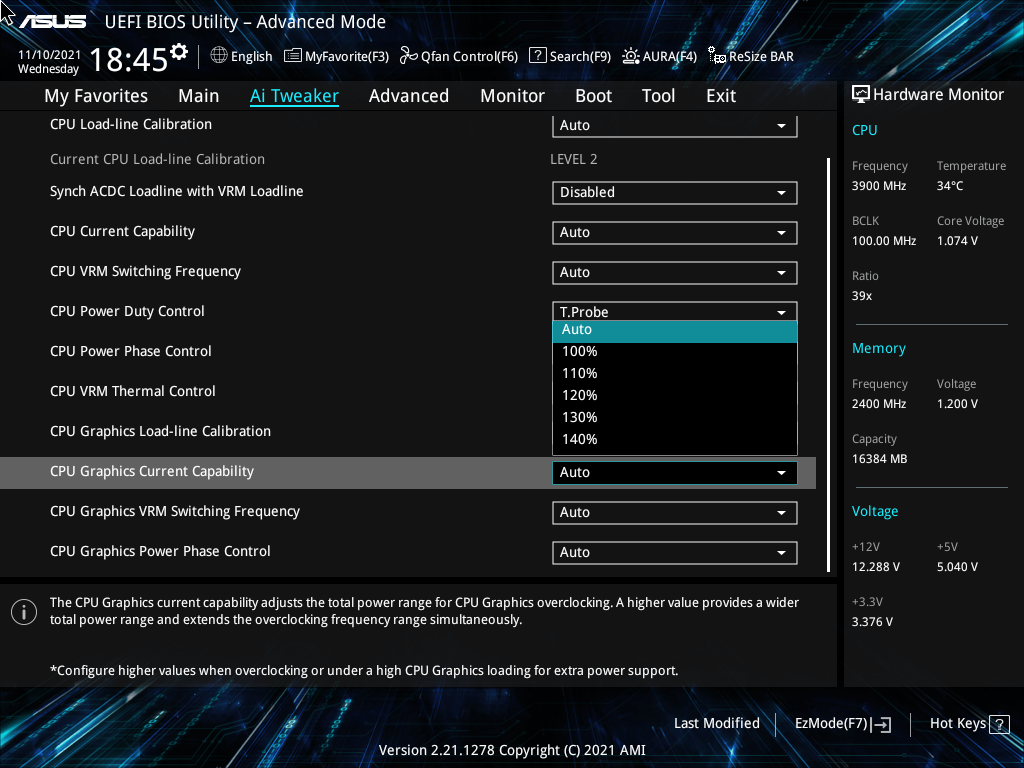Screen dimensions: 1024x768
Task: Click the ReSize BAR icon
Action: click(x=717, y=56)
